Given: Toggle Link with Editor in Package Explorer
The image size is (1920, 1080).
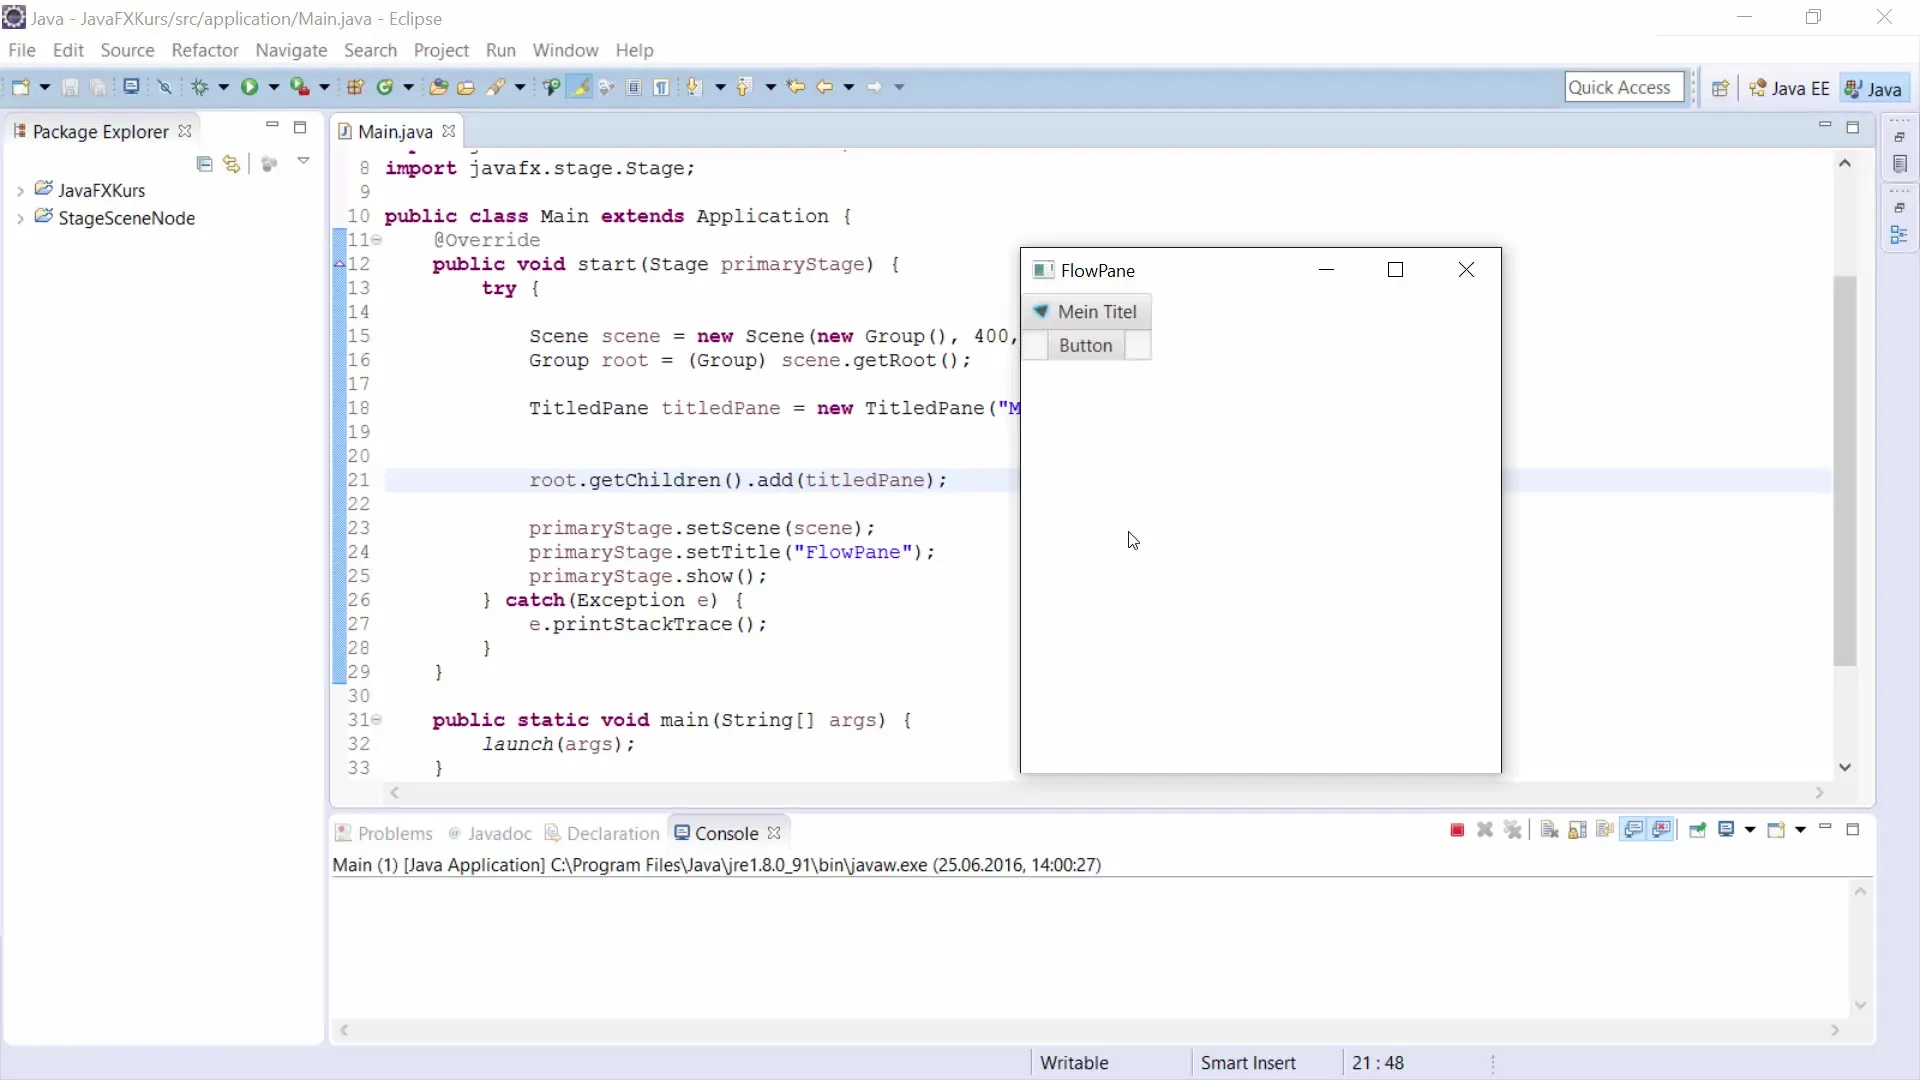Looking at the screenshot, I should tap(232, 164).
